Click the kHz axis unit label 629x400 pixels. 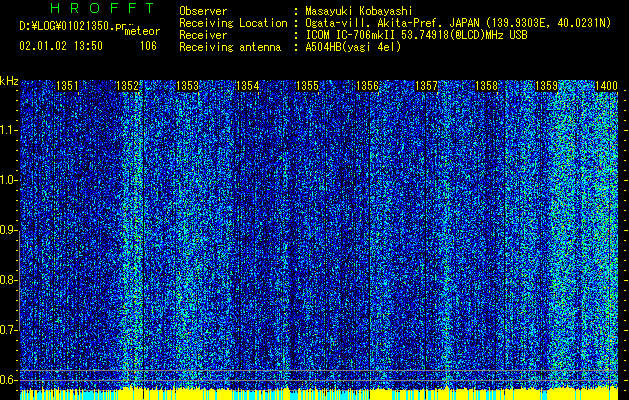tap(9, 81)
